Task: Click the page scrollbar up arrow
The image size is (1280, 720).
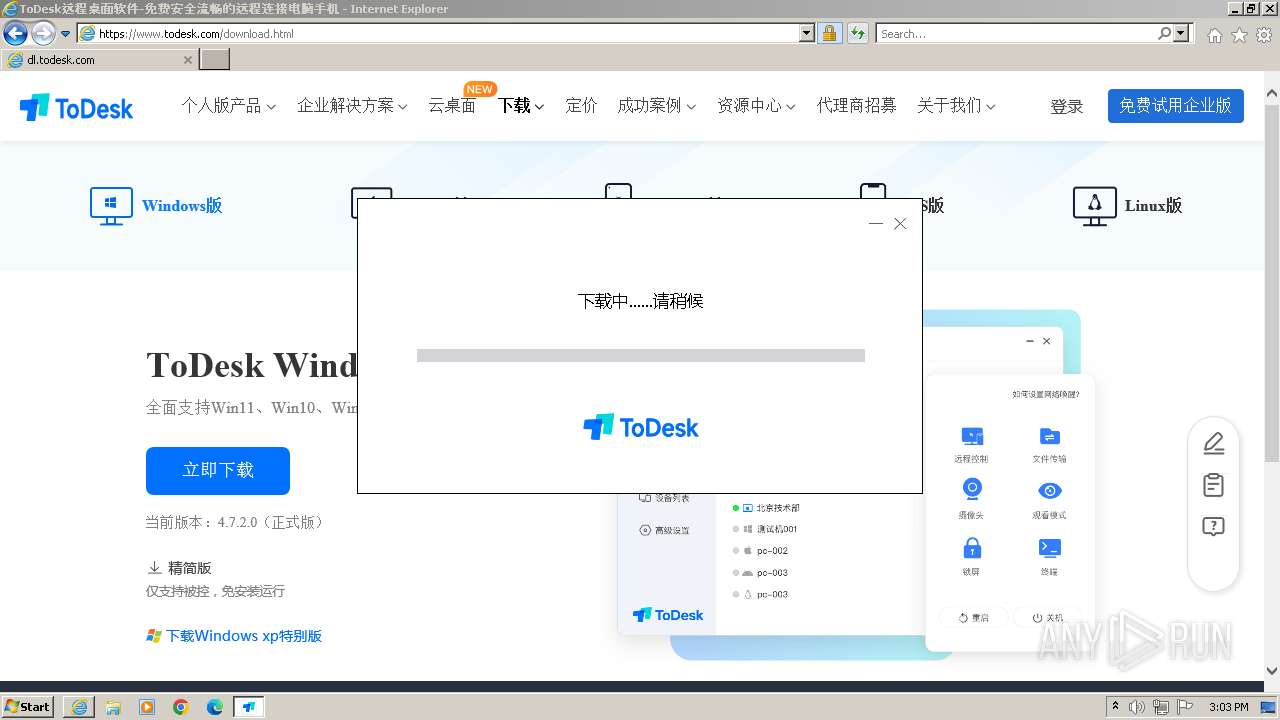Action: pyautogui.click(x=1272, y=93)
